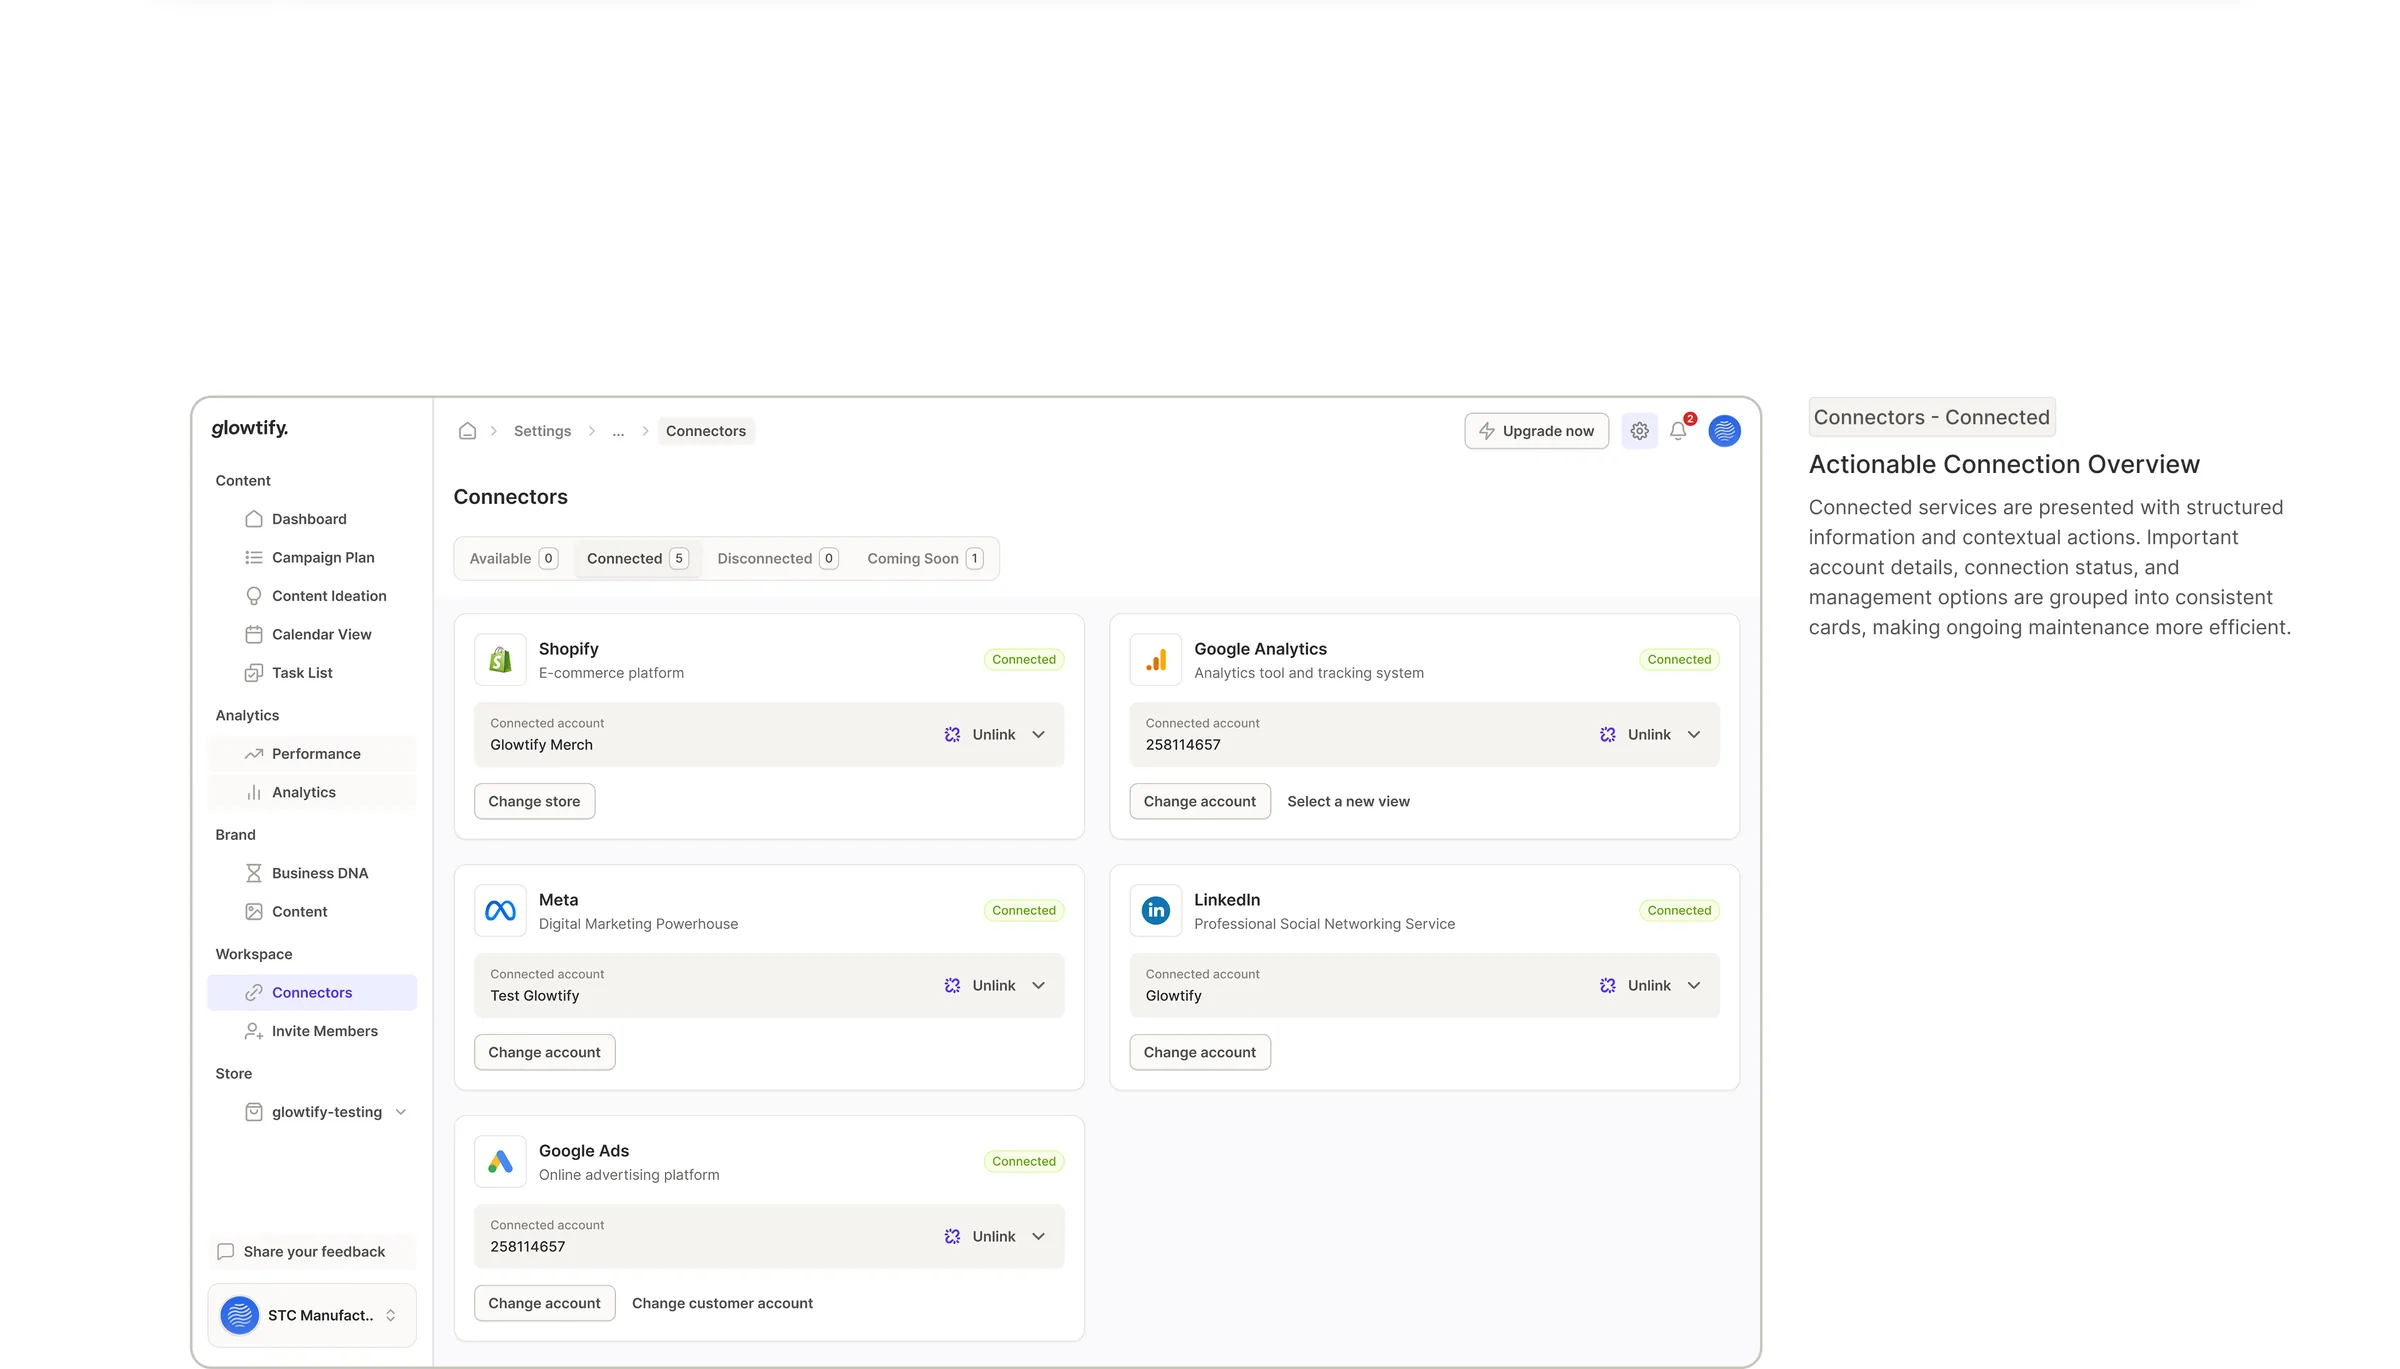
Task: Click Select a new view link
Action: (x=1348, y=802)
